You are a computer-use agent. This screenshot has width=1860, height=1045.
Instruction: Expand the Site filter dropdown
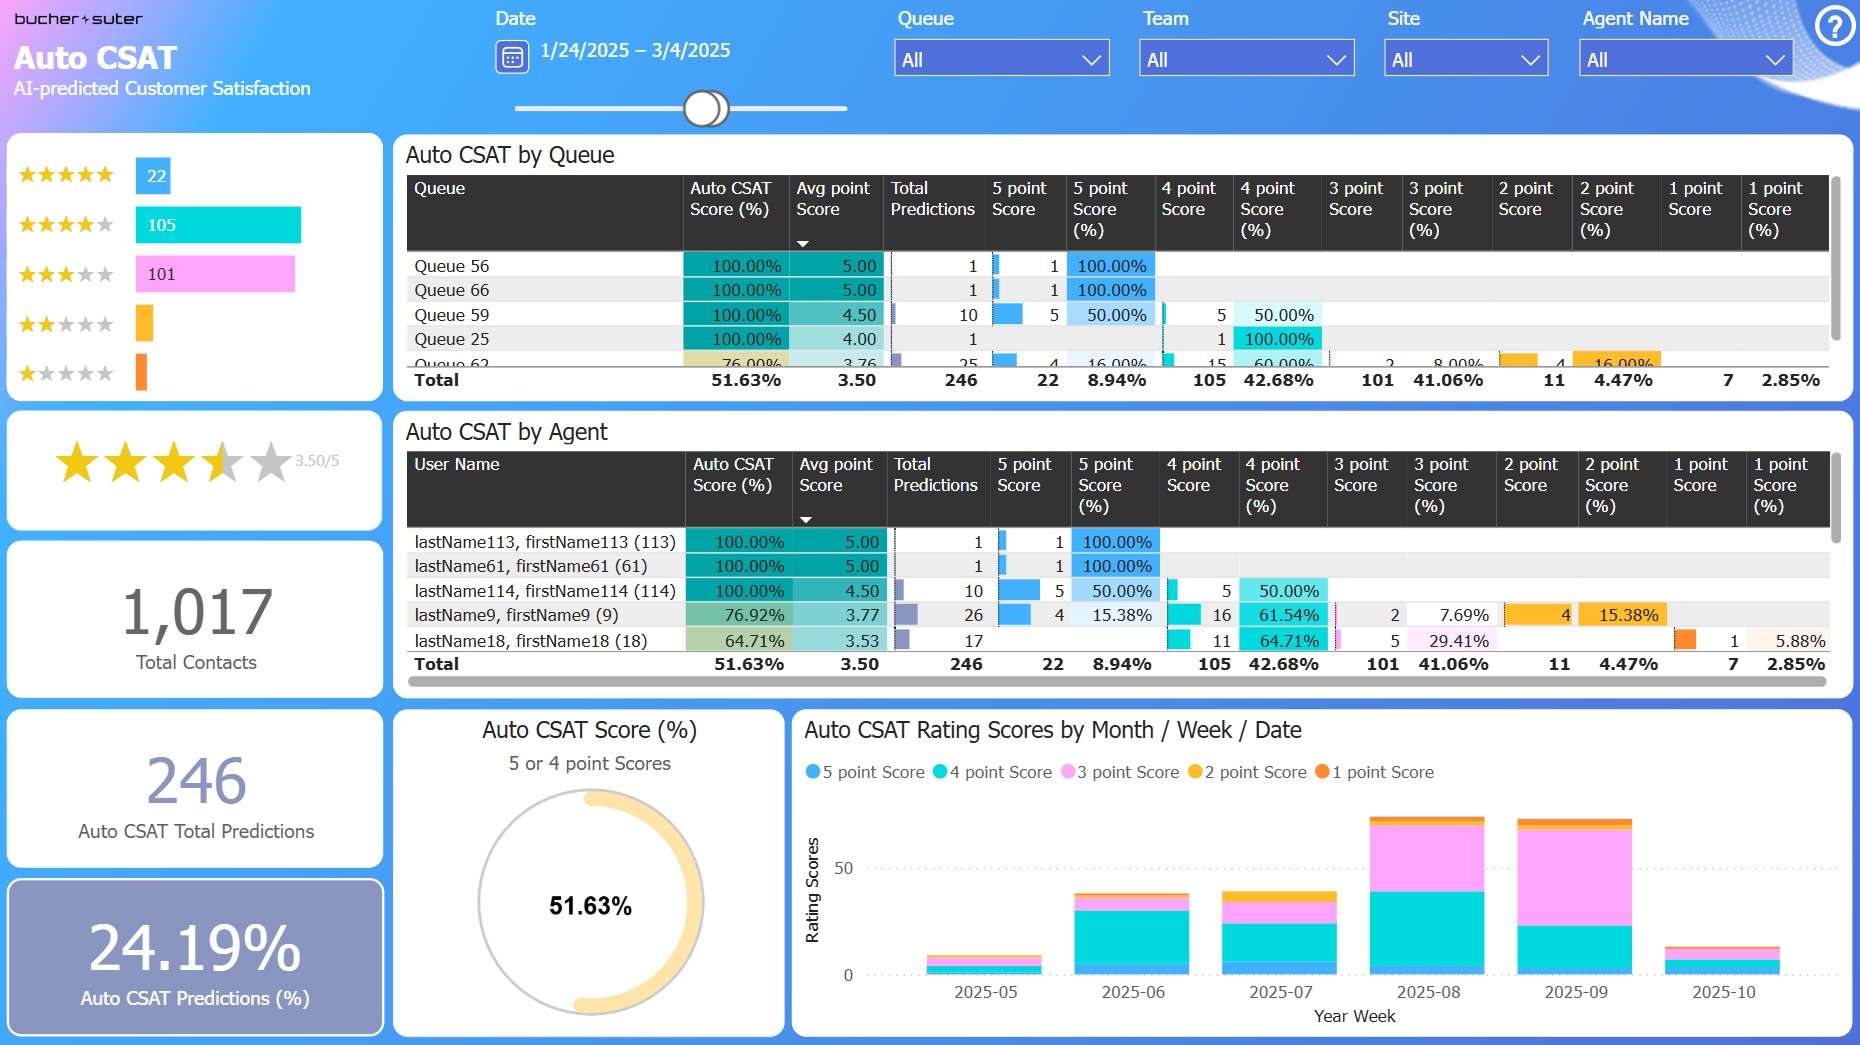pyautogui.click(x=1466, y=59)
